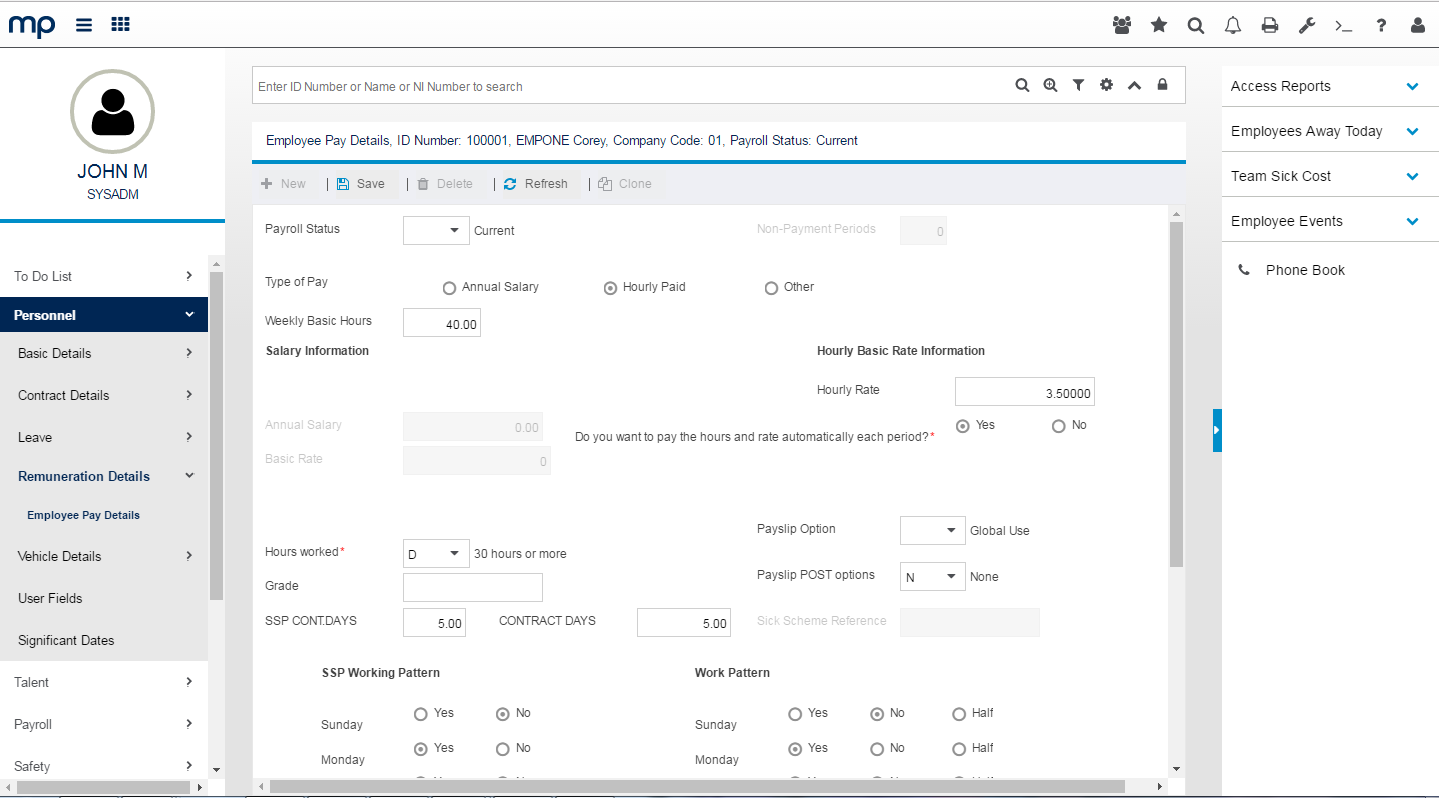The width and height of the screenshot is (1439, 798).
Task: Click the phone icon beside Phone Book
Action: click(1244, 270)
